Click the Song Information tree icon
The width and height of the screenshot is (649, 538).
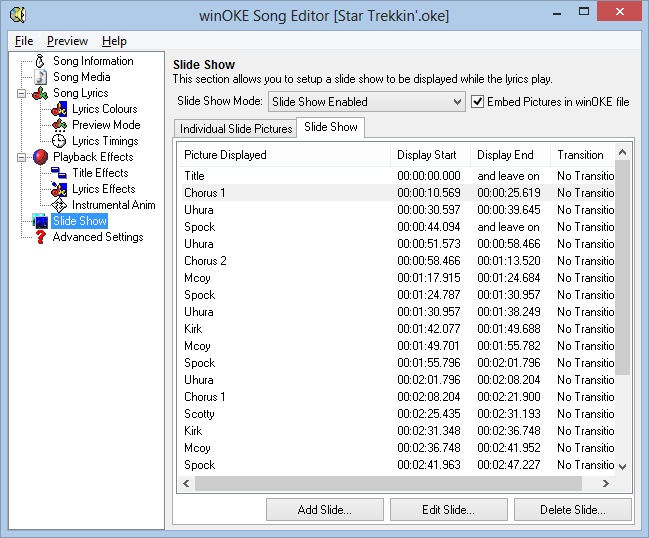click(x=41, y=61)
